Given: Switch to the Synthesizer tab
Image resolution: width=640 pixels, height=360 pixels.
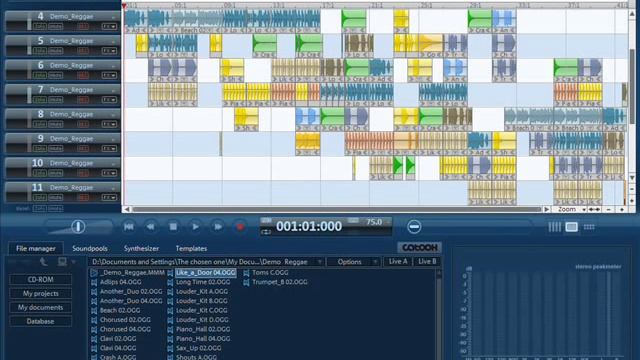Looking at the screenshot, I should click(x=141, y=248).
